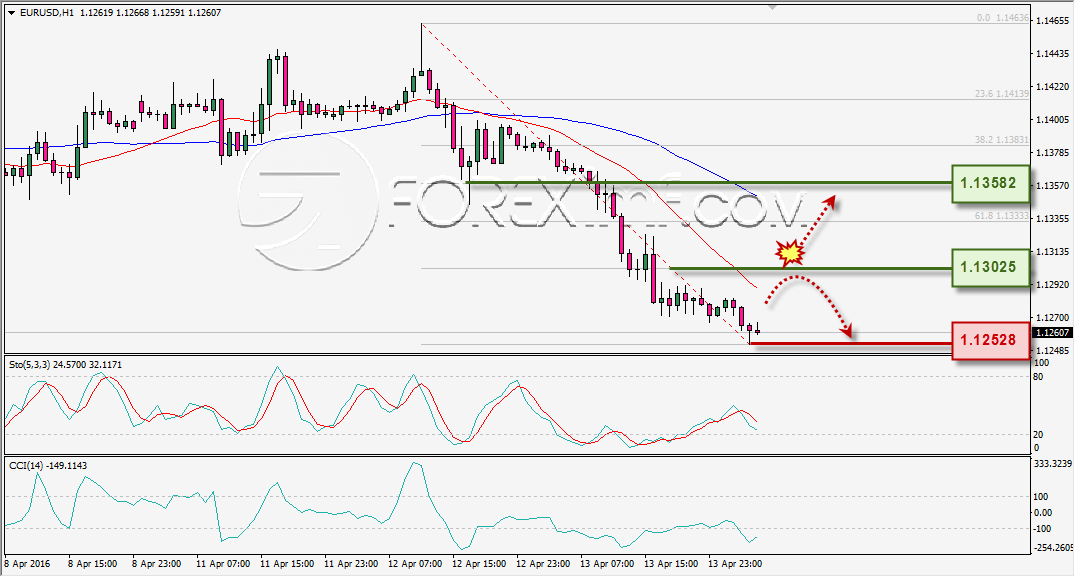Click the 1.12485 price scale value
This screenshot has height=577, width=1075.
point(1052,350)
